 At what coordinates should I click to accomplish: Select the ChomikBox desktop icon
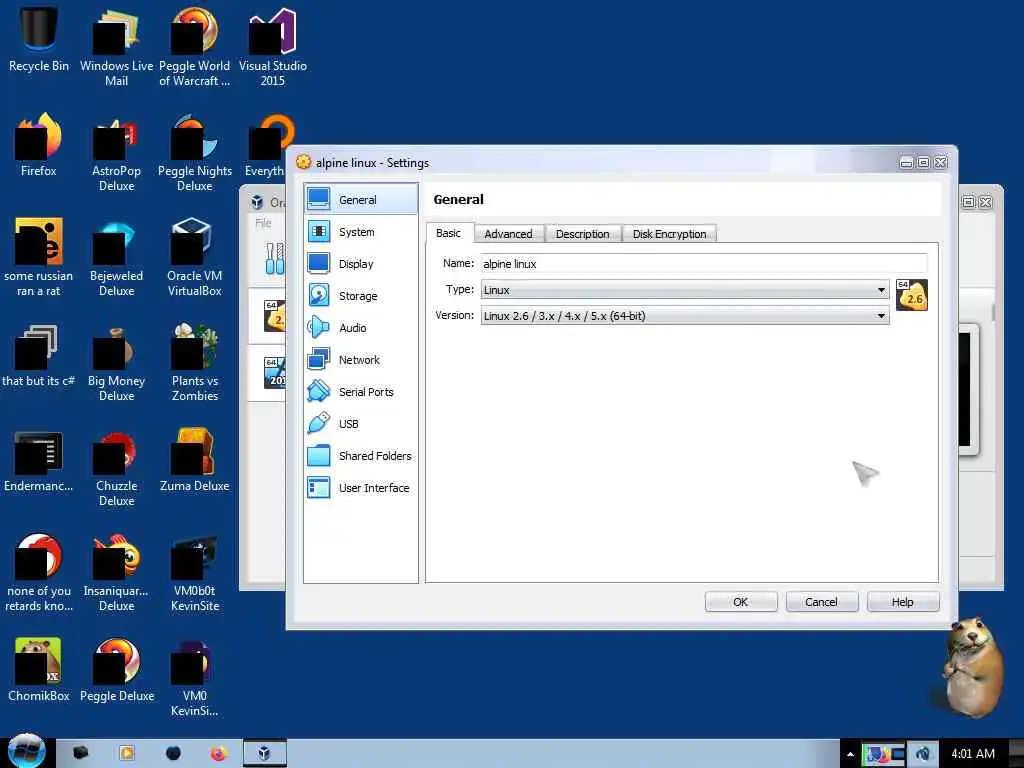[x=39, y=670]
